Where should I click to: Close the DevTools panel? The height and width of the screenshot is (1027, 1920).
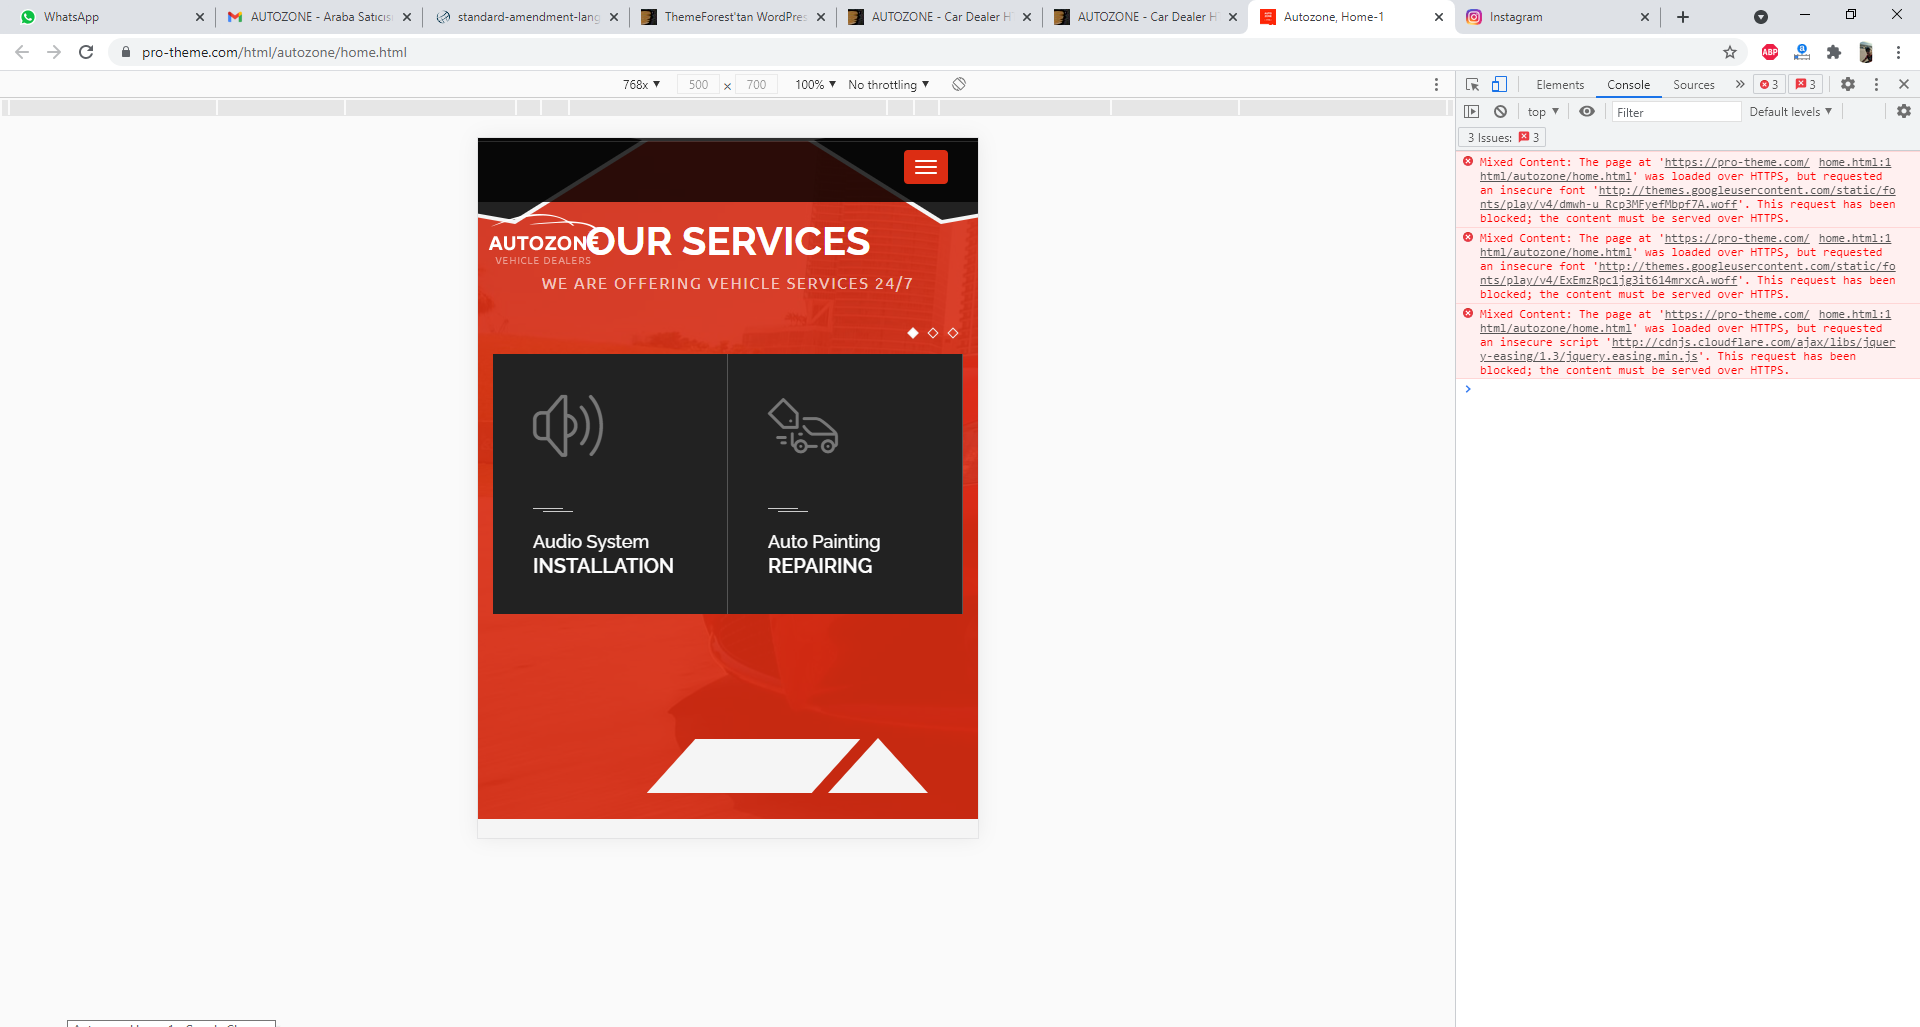click(1904, 85)
